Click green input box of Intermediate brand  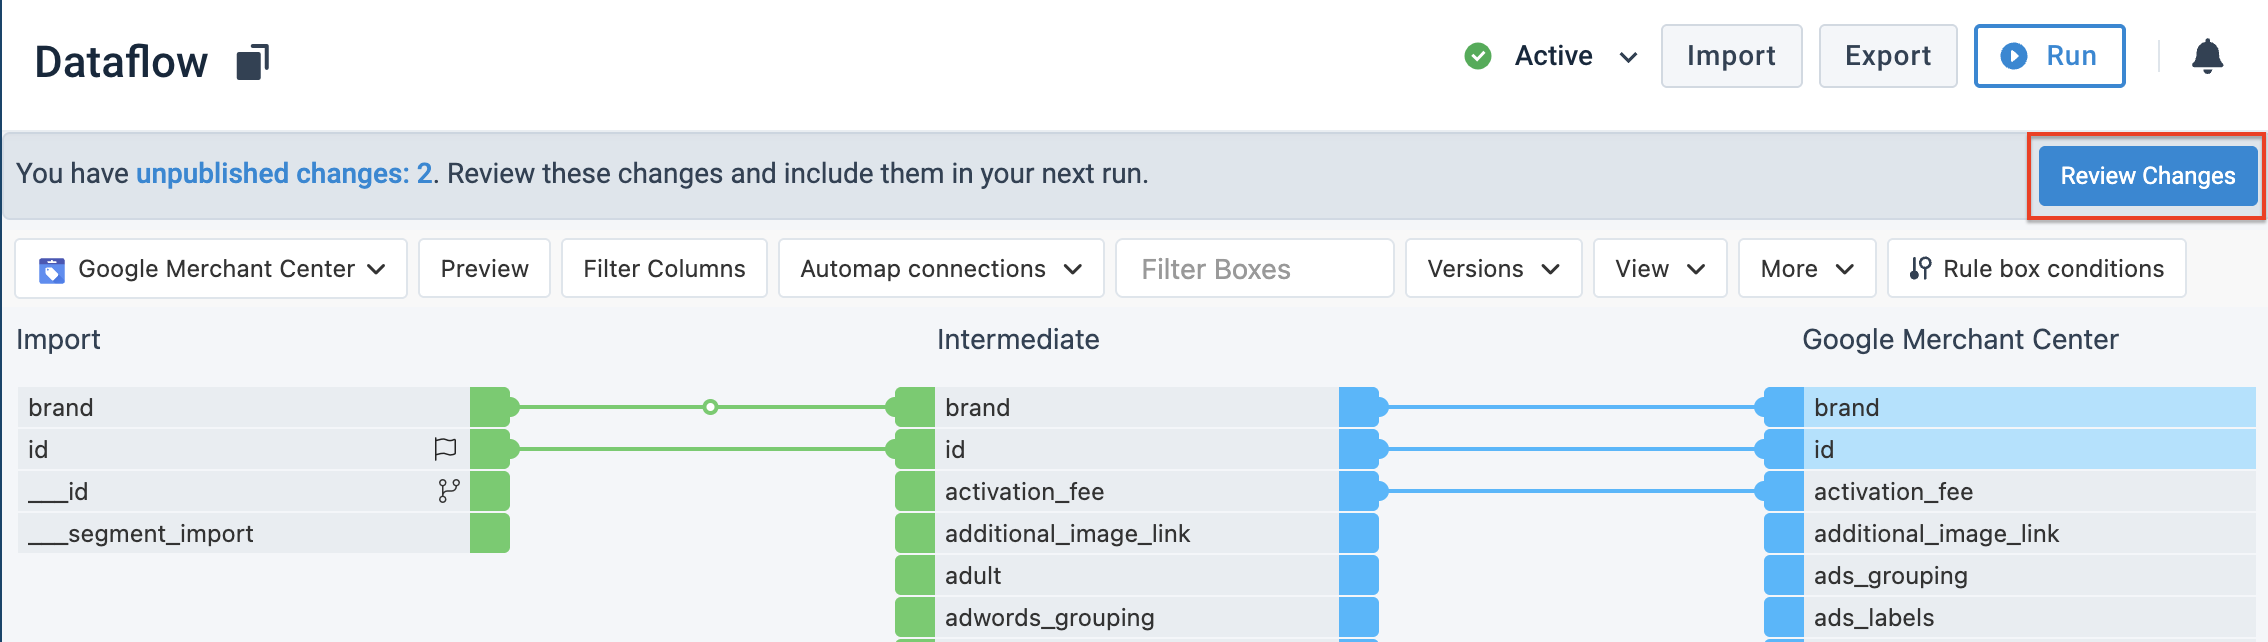(x=915, y=407)
